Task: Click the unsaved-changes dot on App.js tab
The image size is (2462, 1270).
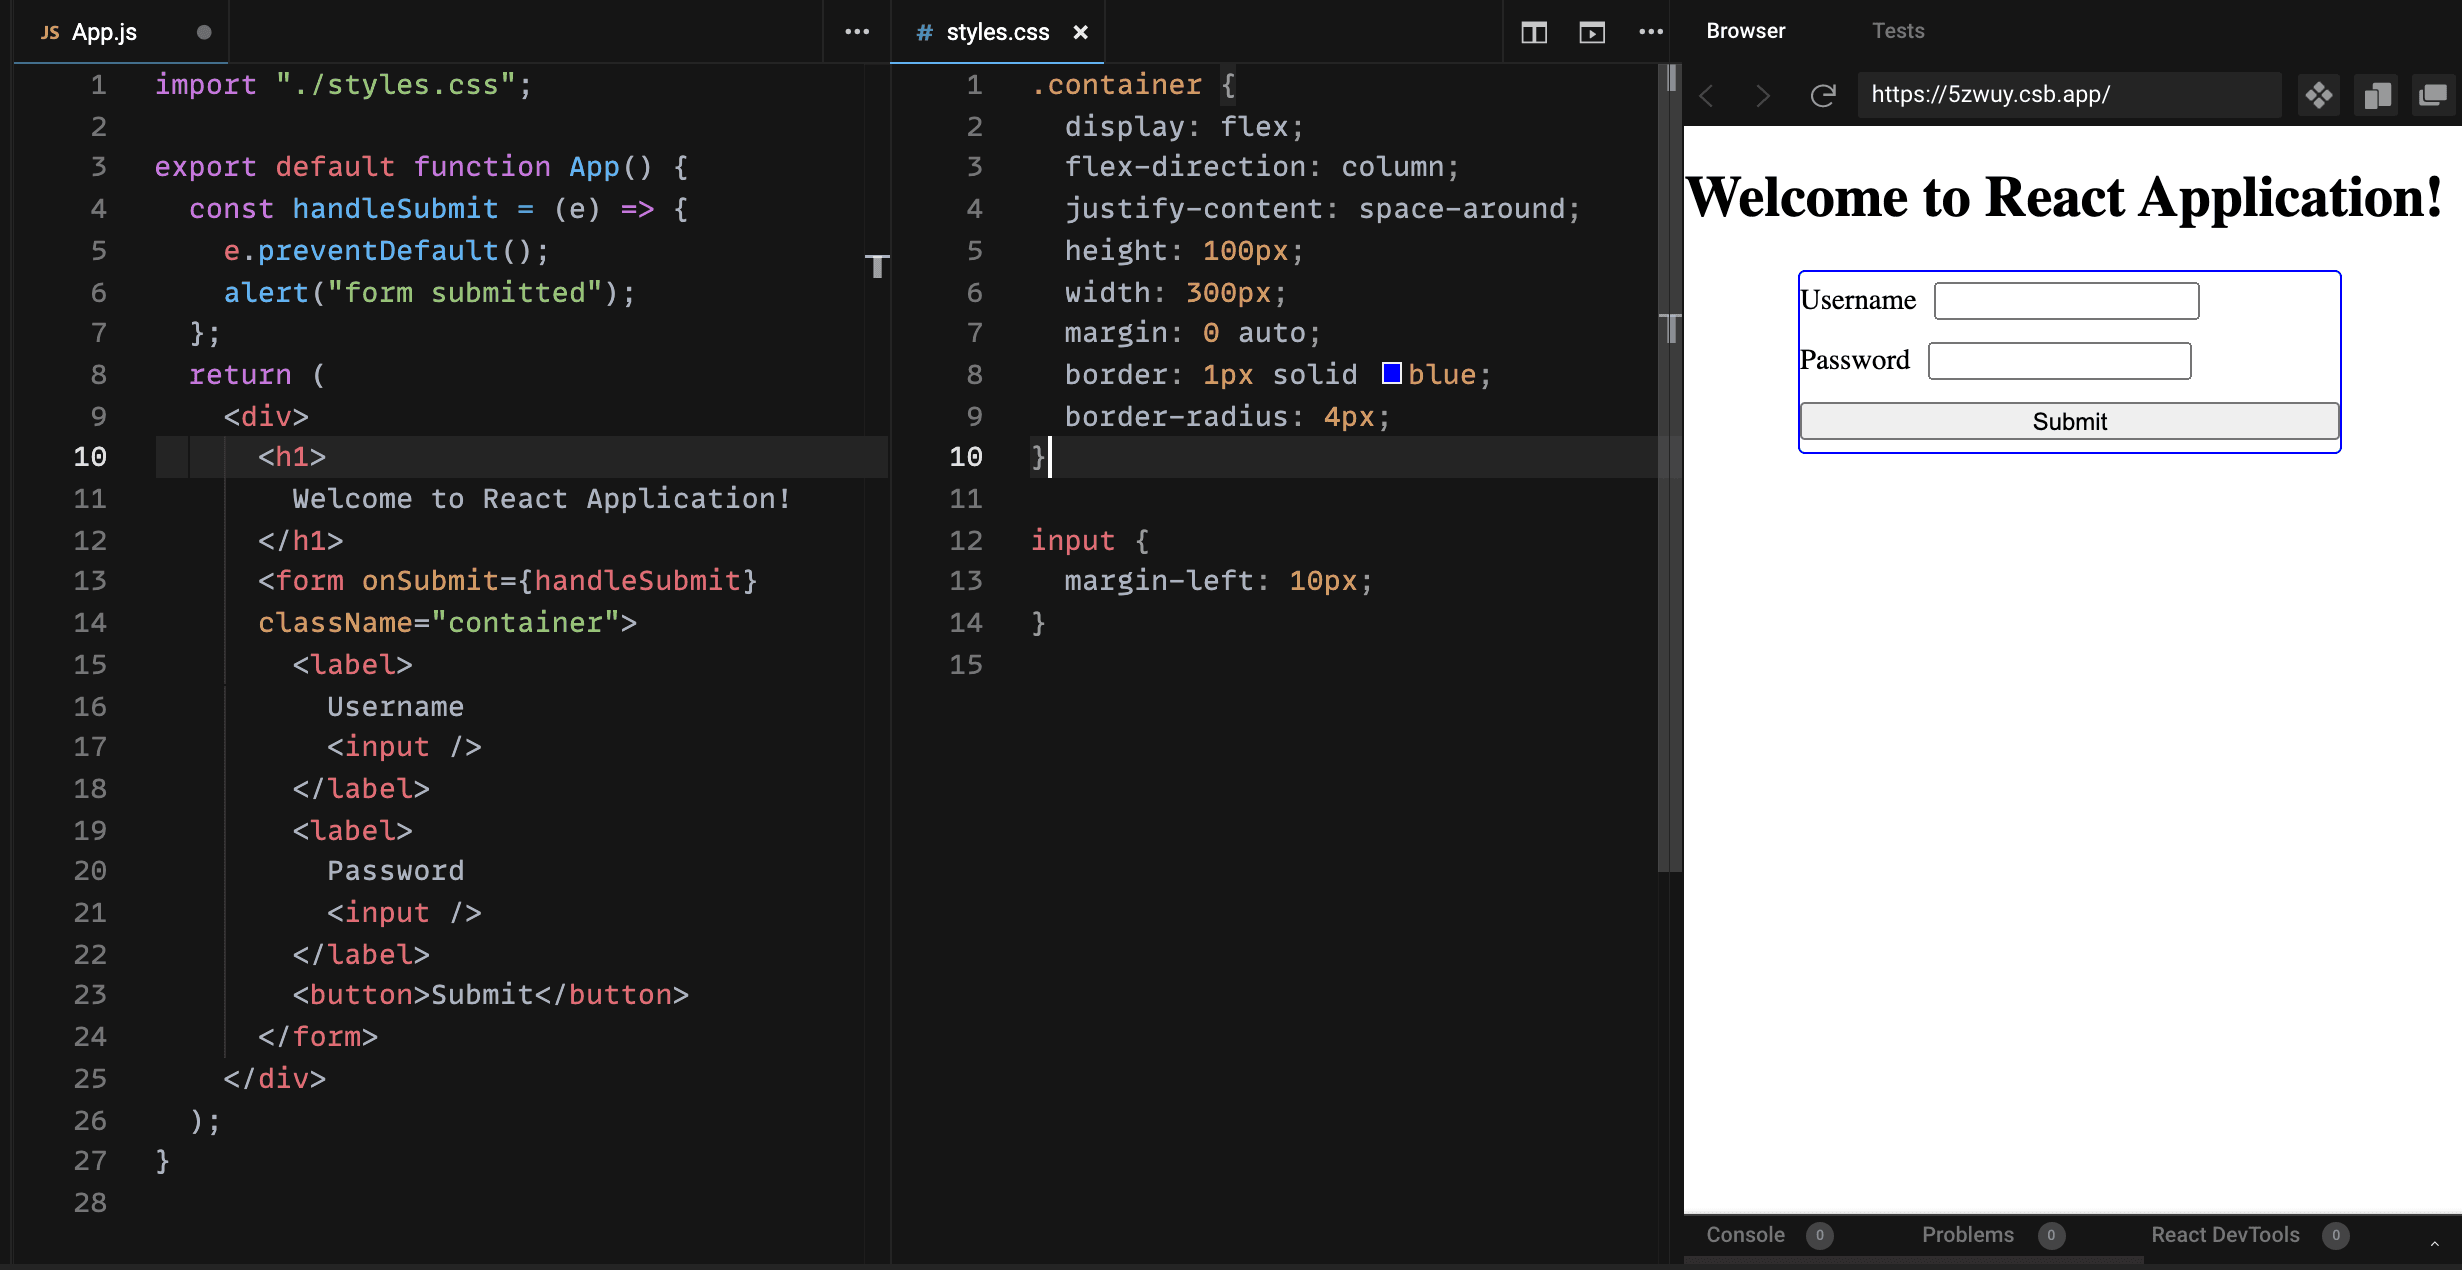Action: coord(204,32)
